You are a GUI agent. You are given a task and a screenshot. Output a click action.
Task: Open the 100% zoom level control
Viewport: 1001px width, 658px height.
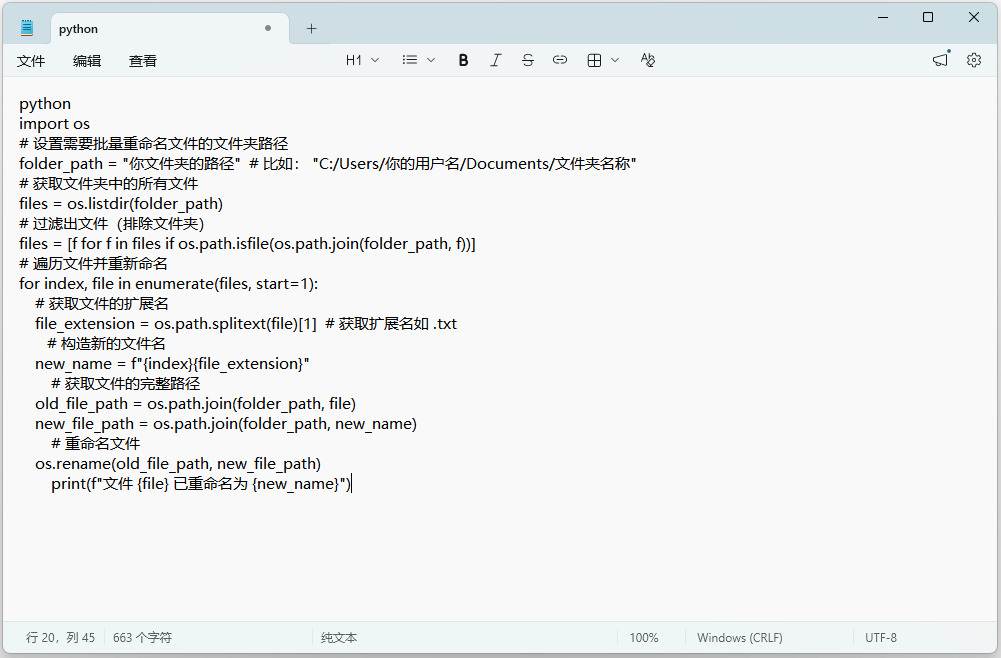coord(644,638)
